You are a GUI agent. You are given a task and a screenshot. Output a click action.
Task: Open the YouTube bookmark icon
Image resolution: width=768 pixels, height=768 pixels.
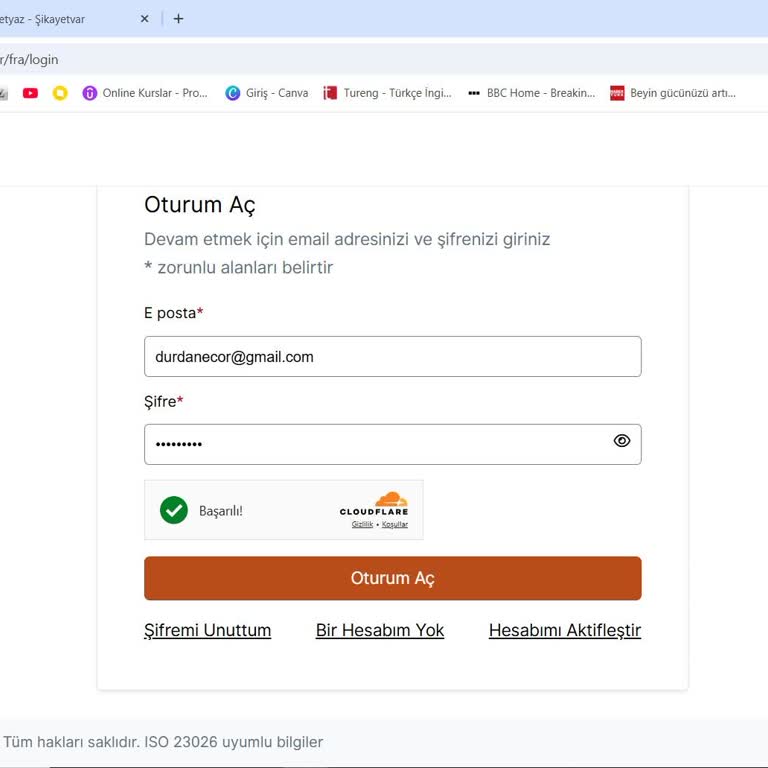(x=30, y=93)
